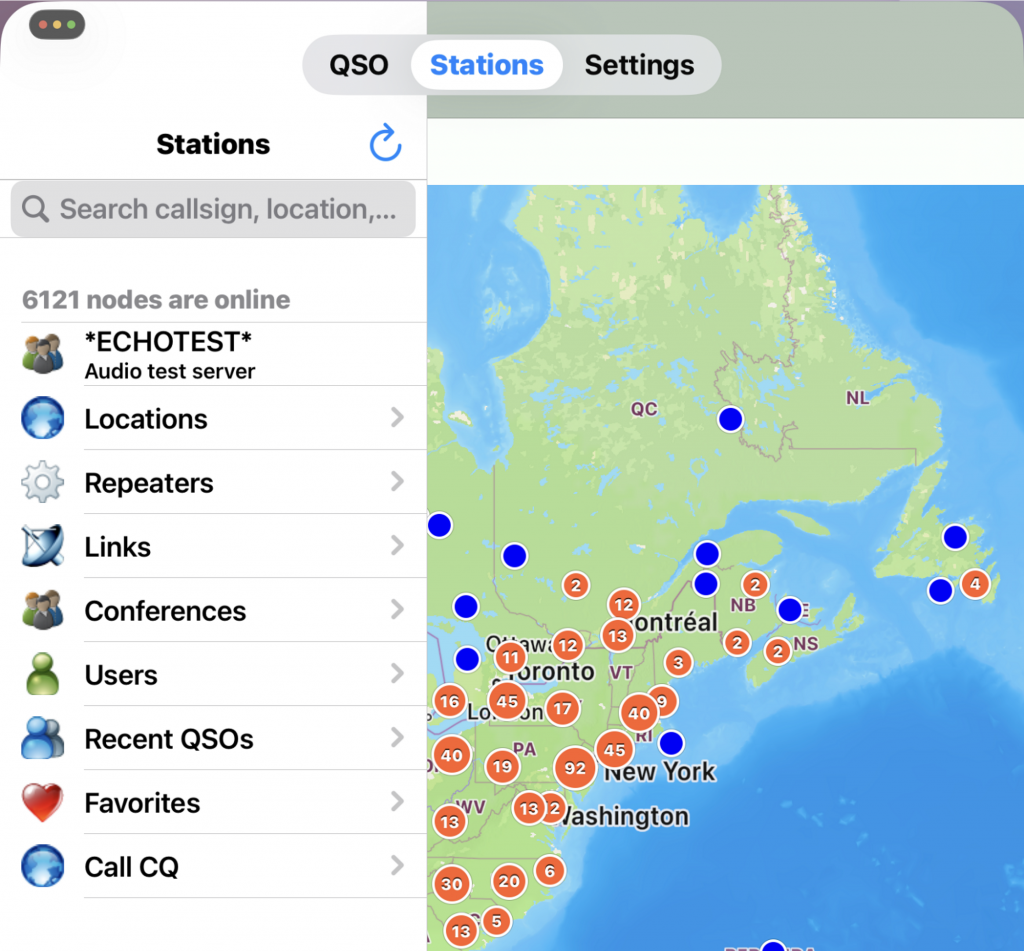The image size is (1024, 951).
Task: Switch to the QSO tab
Action: (x=359, y=66)
